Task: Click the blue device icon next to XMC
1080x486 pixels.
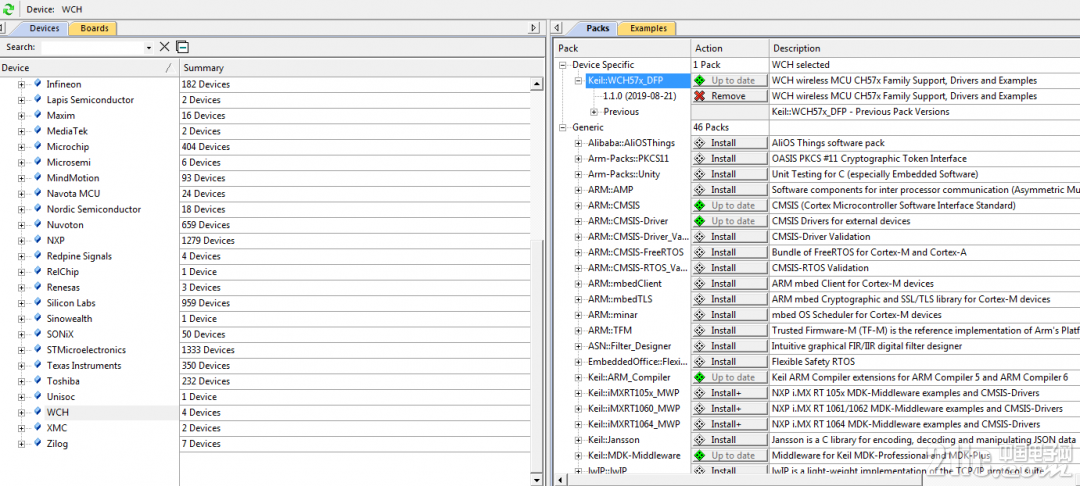Action: (37, 427)
